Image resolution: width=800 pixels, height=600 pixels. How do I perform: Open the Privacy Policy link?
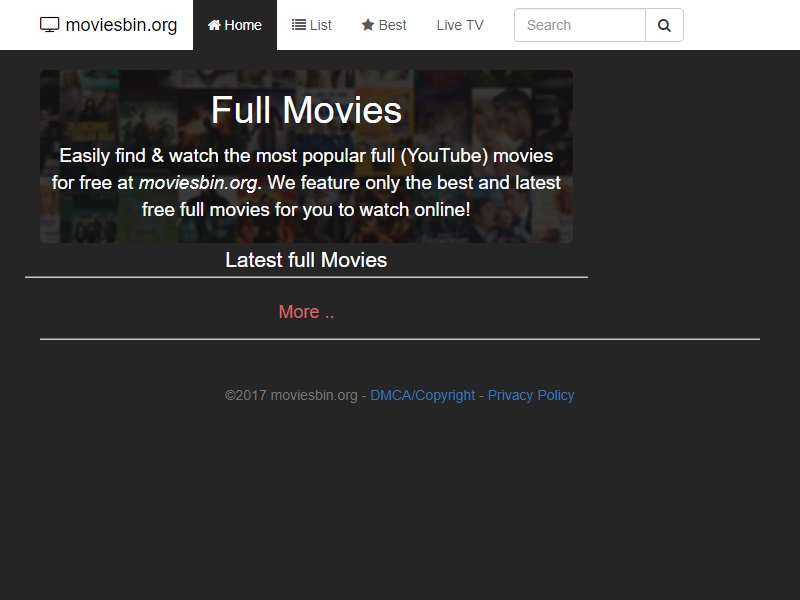pyautogui.click(x=531, y=395)
